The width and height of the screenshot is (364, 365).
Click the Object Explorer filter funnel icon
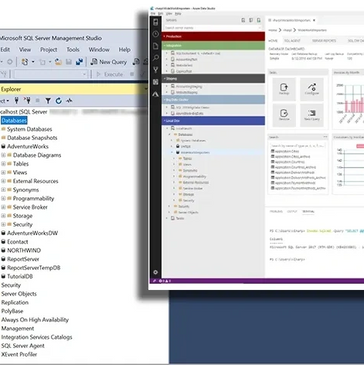48,101
